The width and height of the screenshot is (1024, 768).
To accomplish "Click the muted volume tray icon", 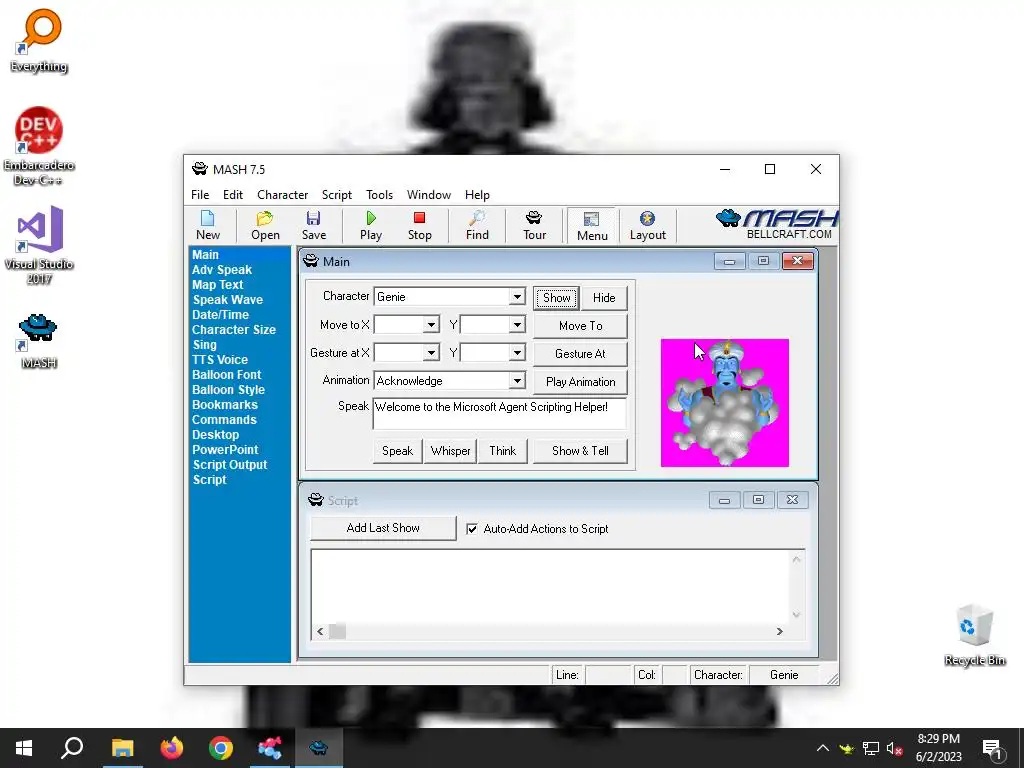I will 894,748.
